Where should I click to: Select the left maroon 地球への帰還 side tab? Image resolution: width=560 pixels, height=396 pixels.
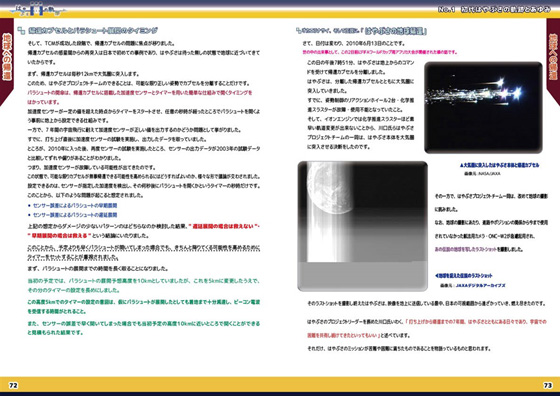point(6,61)
